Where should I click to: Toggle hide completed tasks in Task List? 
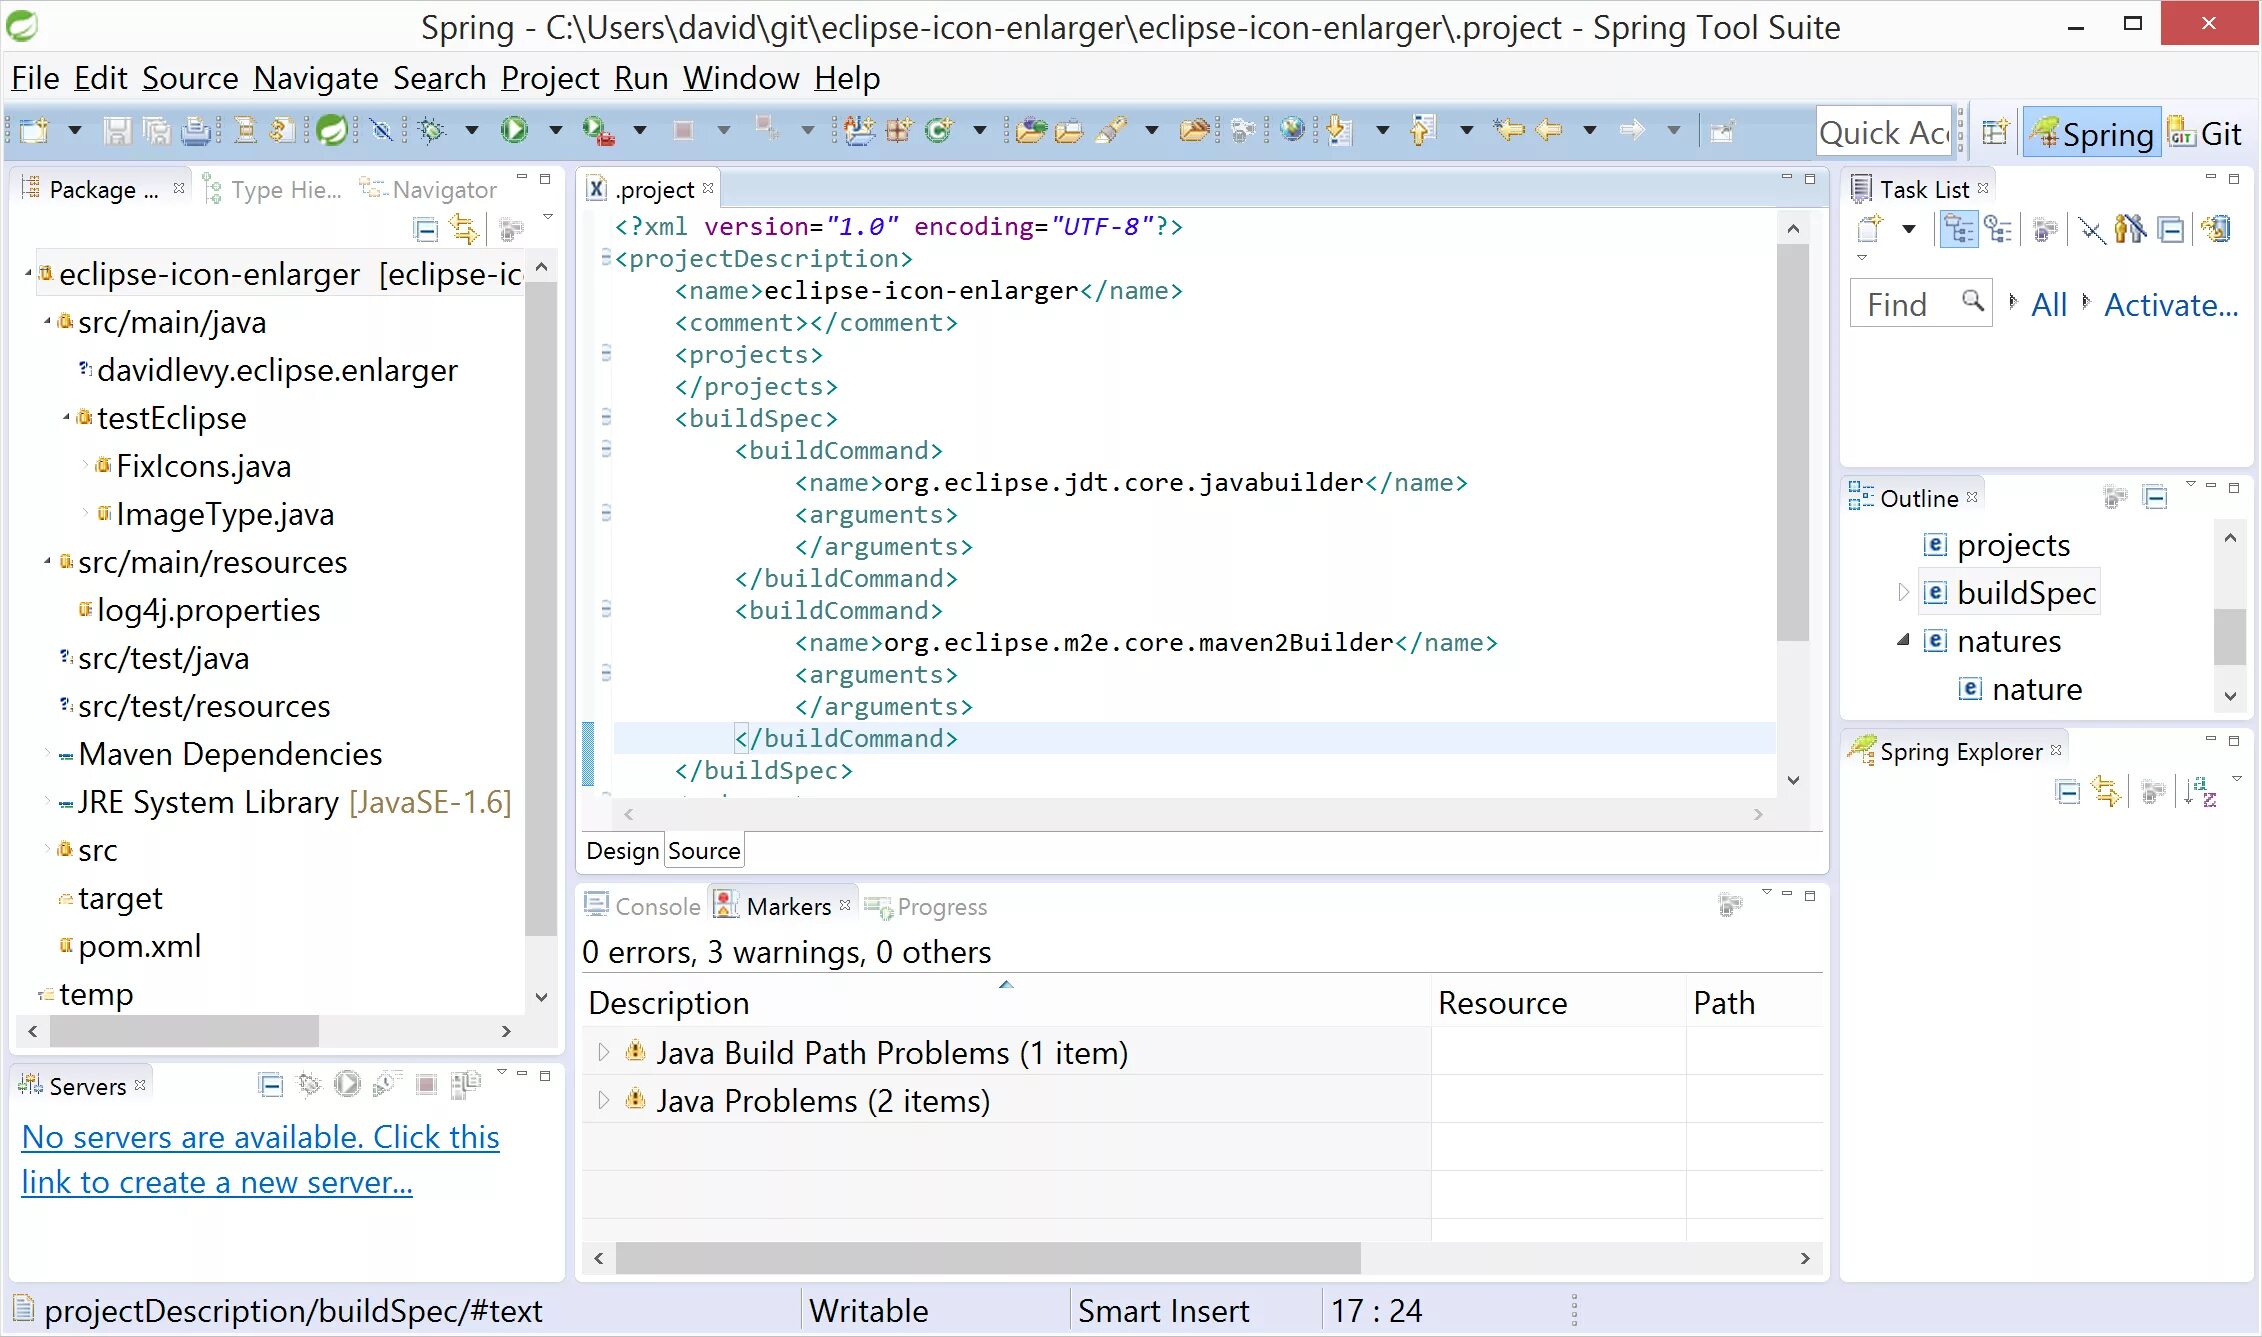[2090, 230]
